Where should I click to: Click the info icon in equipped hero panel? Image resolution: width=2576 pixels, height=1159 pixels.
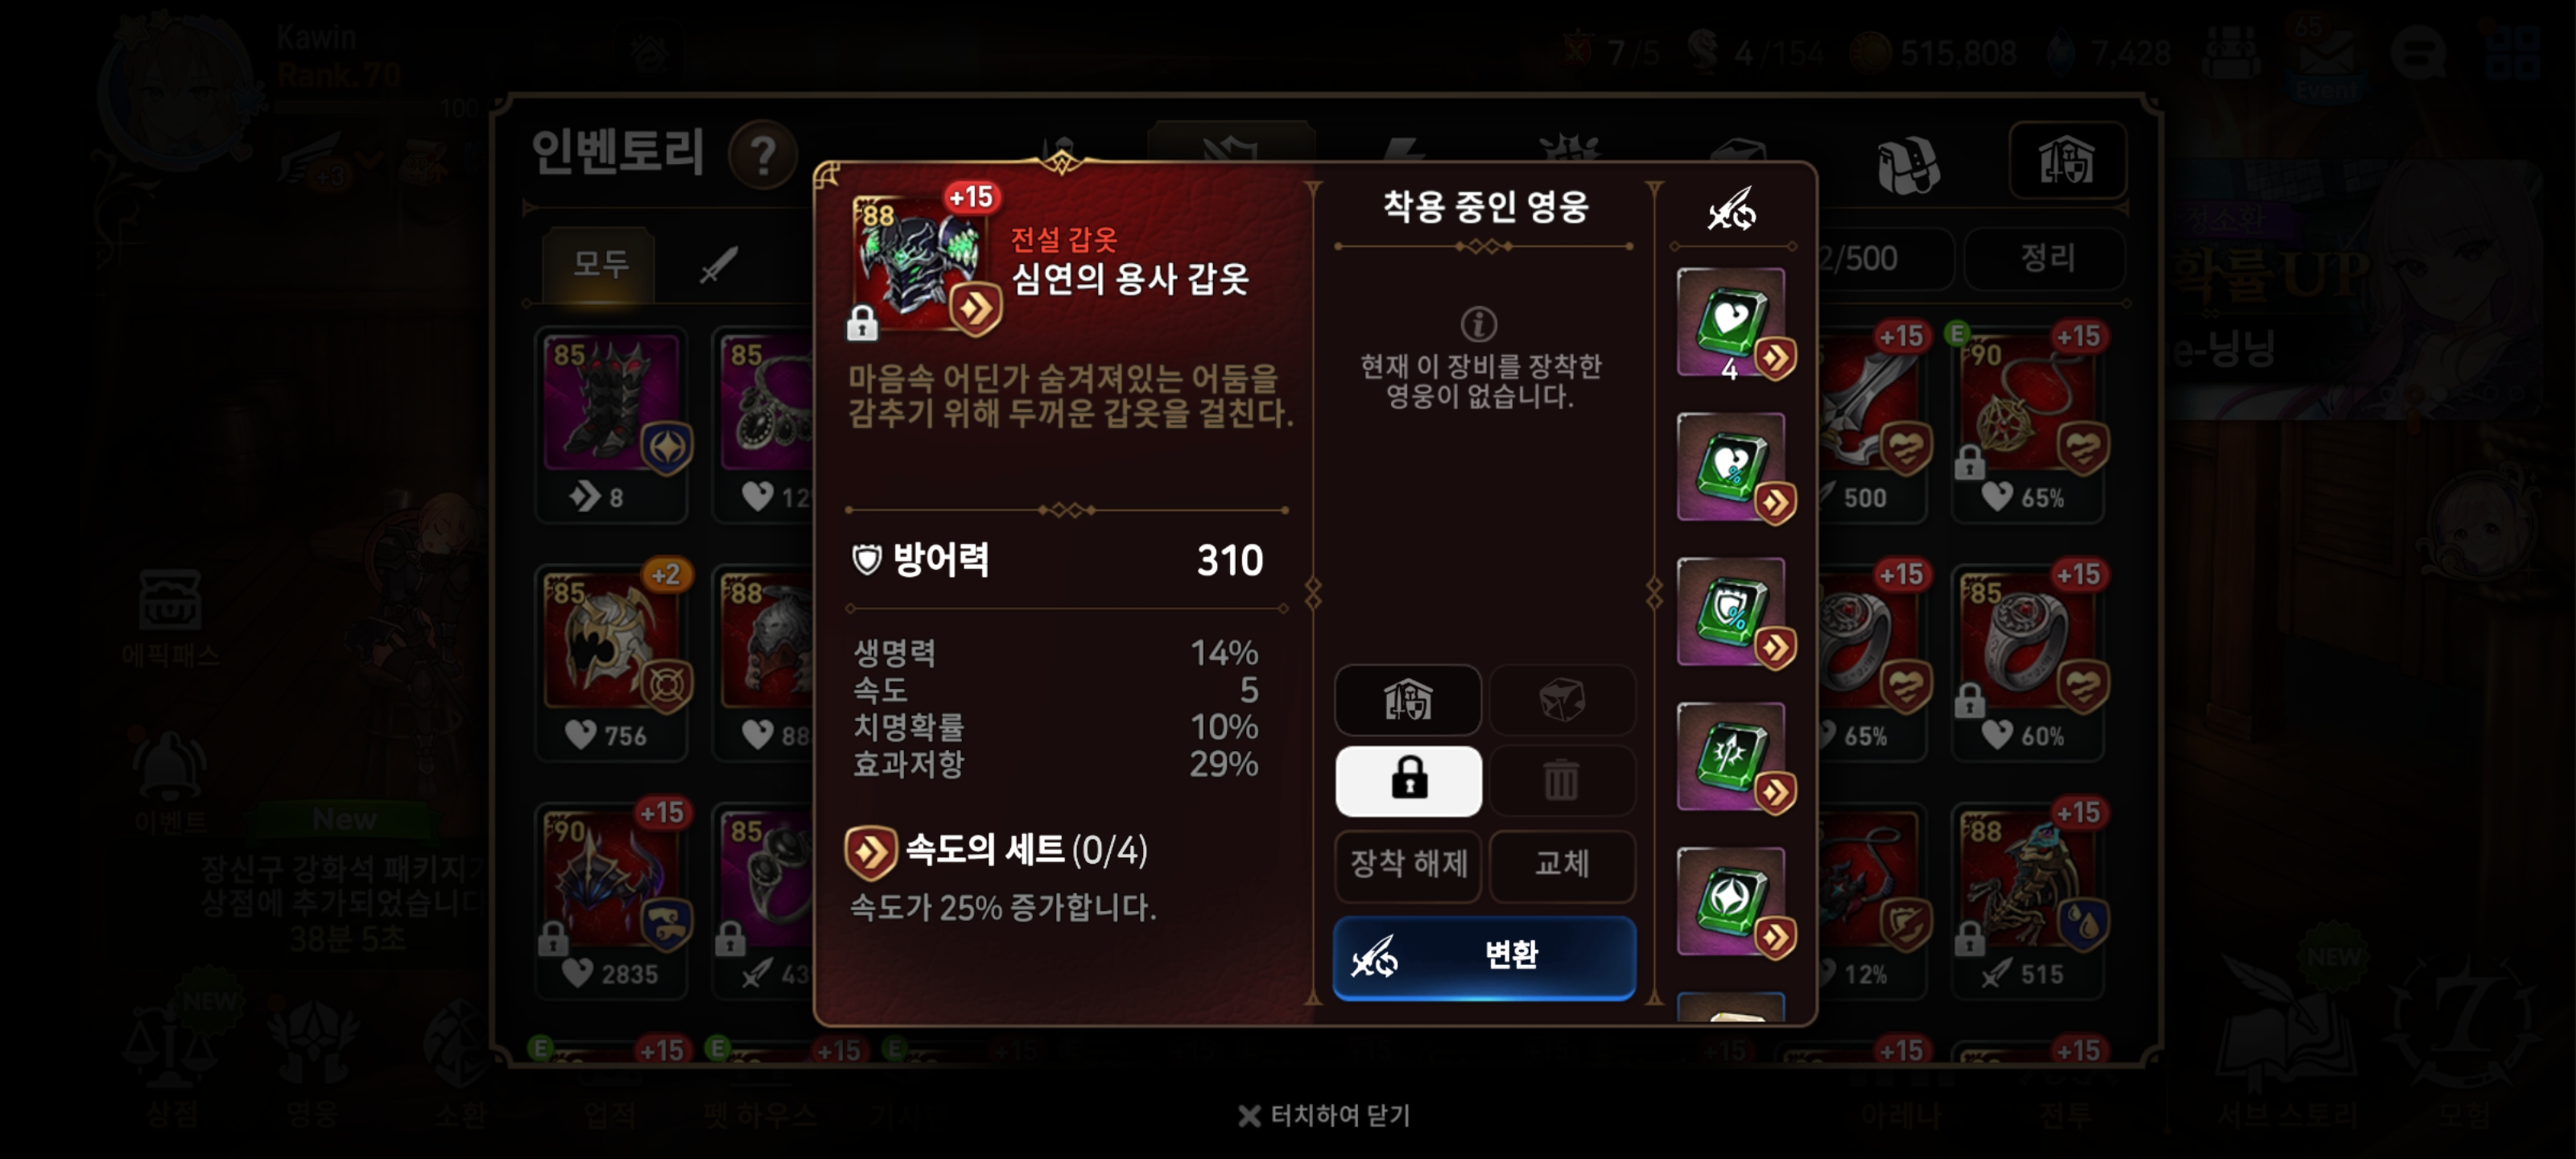click(x=1479, y=324)
